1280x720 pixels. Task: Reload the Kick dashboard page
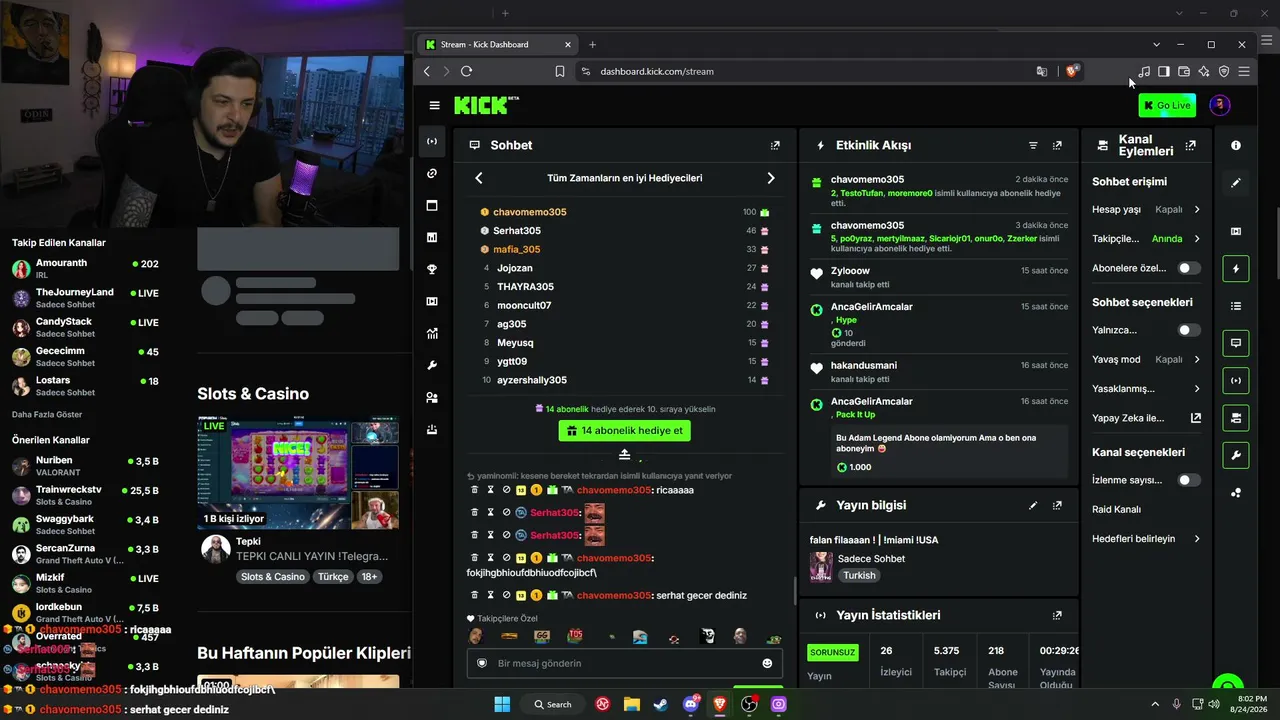click(466, 71)
